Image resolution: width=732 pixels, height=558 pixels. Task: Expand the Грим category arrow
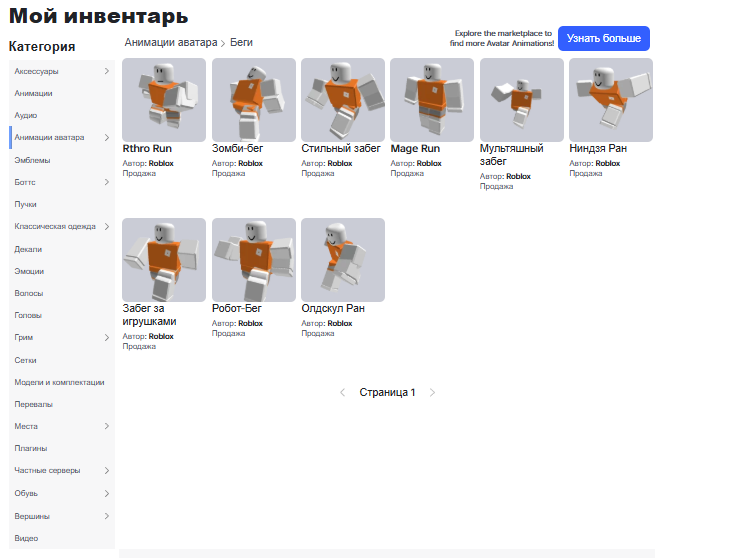106,338
